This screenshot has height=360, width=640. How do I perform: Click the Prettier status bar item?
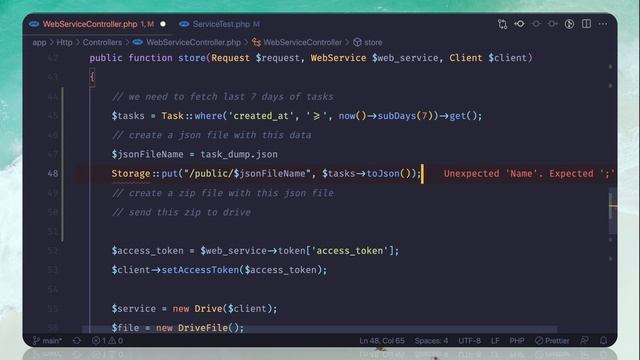[x=552, y=340]
